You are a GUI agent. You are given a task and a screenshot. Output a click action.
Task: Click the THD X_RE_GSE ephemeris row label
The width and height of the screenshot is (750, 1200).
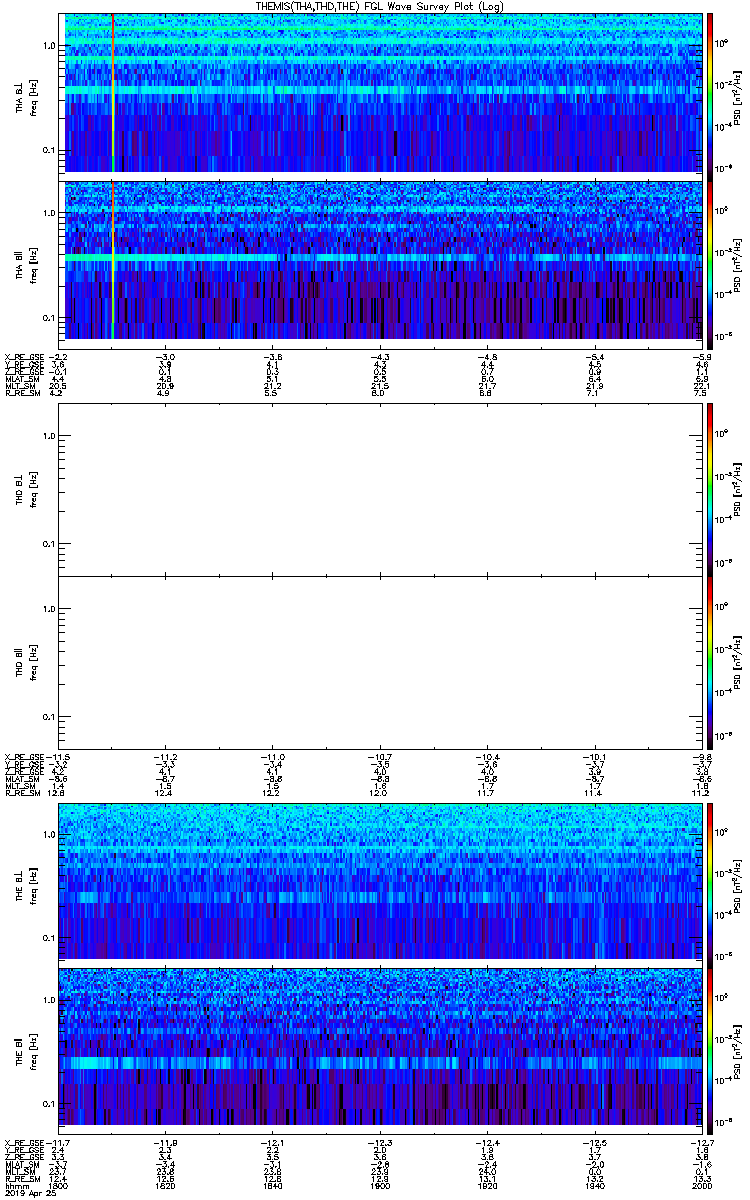[x=25, y=756]
